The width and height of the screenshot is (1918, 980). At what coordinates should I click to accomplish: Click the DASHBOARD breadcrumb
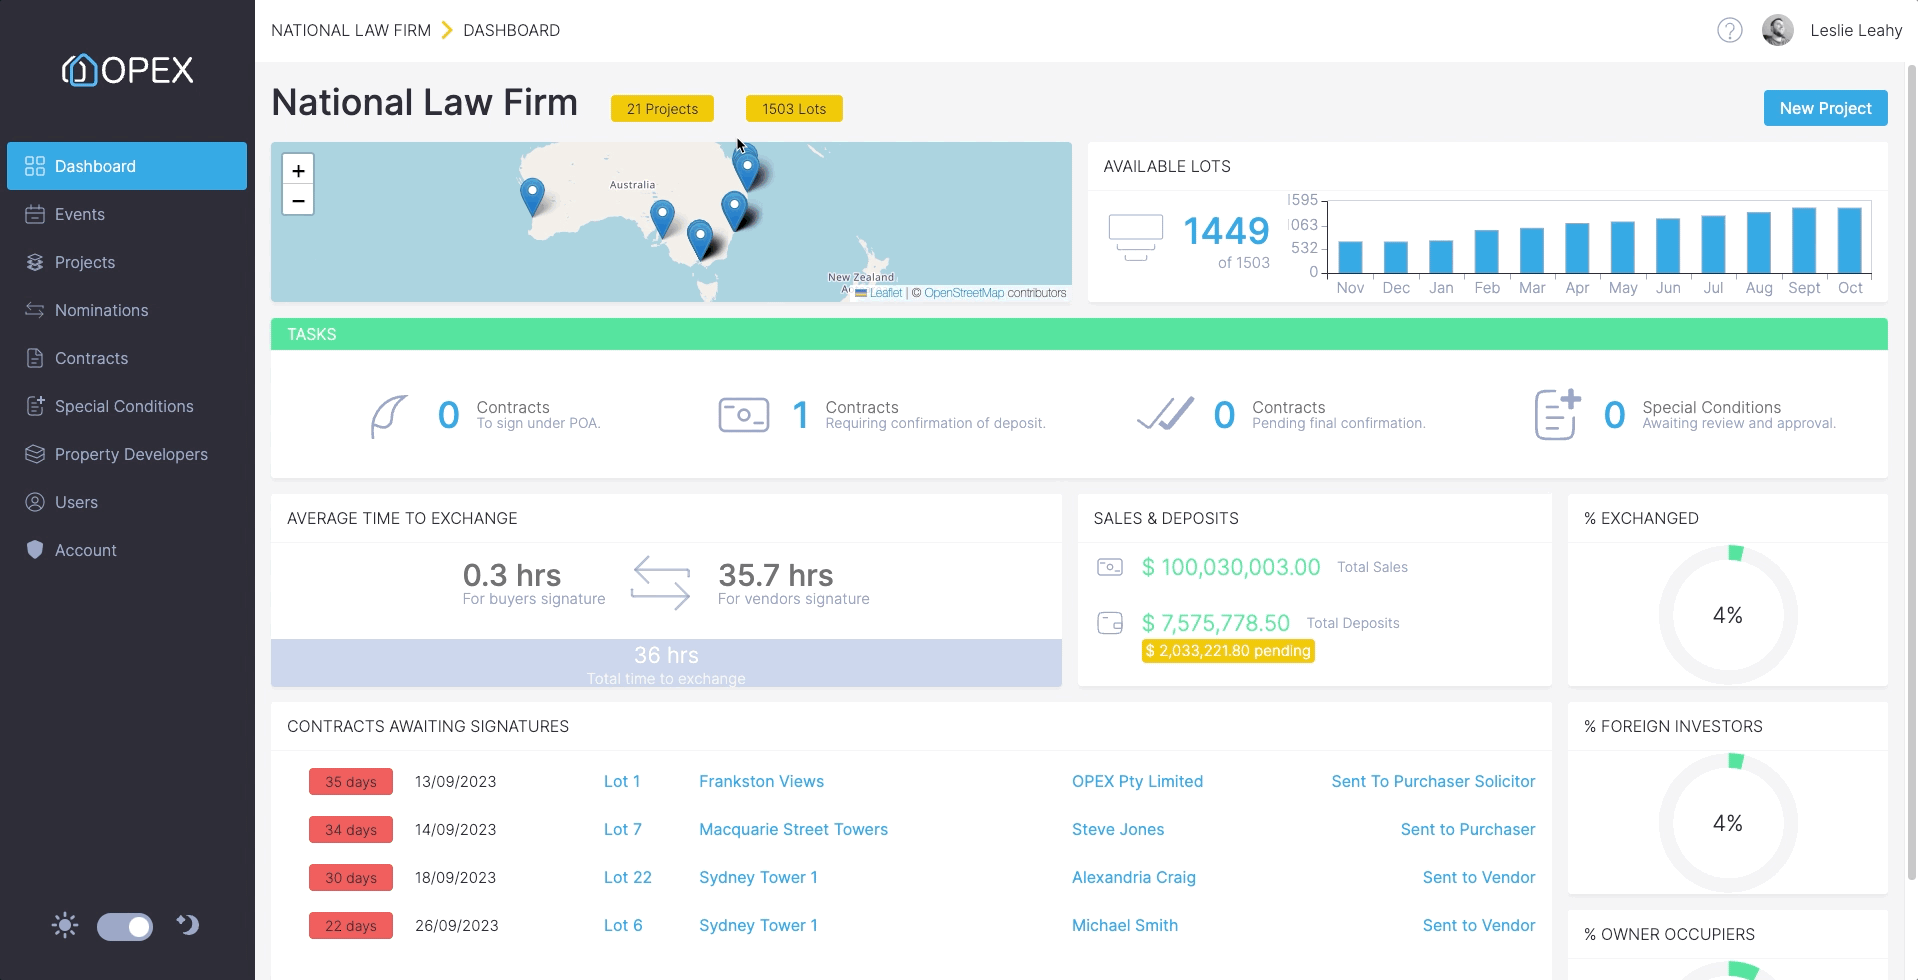point(512,30)
